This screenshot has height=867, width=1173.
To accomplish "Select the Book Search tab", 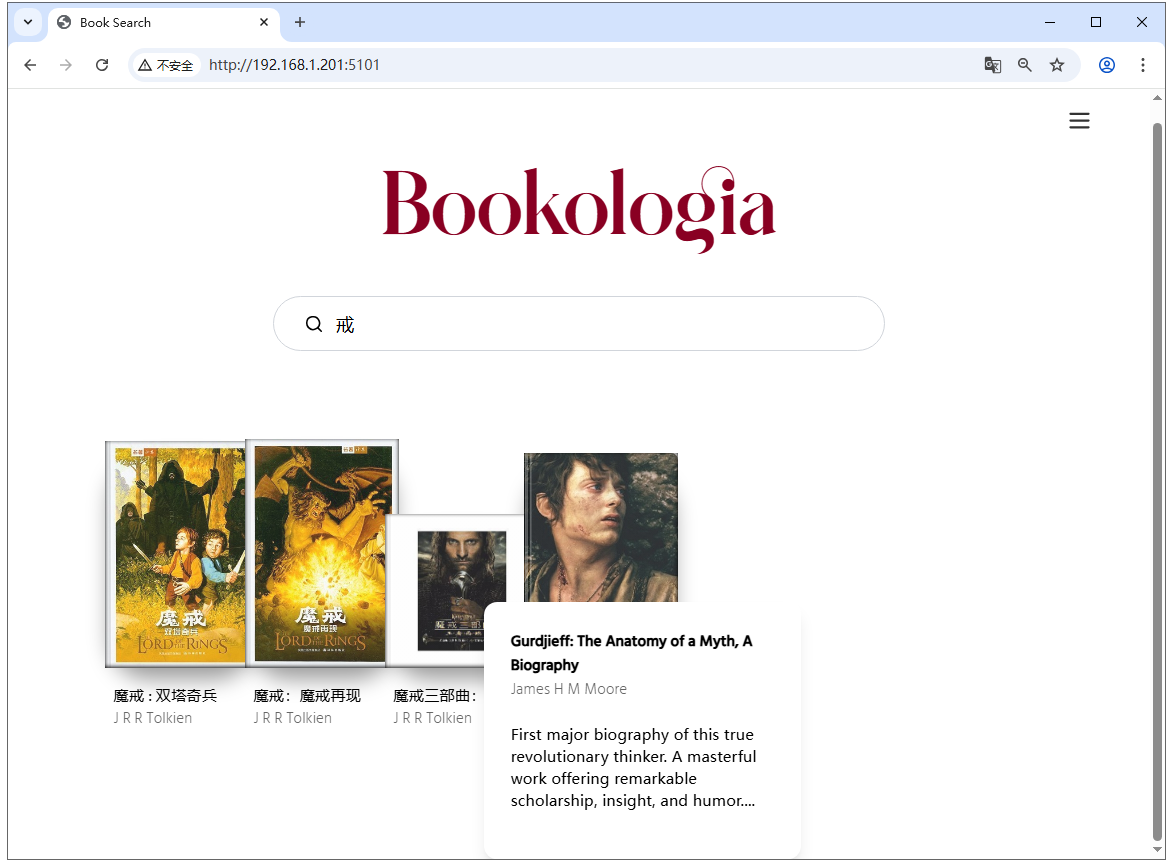I will click(165, 22).
